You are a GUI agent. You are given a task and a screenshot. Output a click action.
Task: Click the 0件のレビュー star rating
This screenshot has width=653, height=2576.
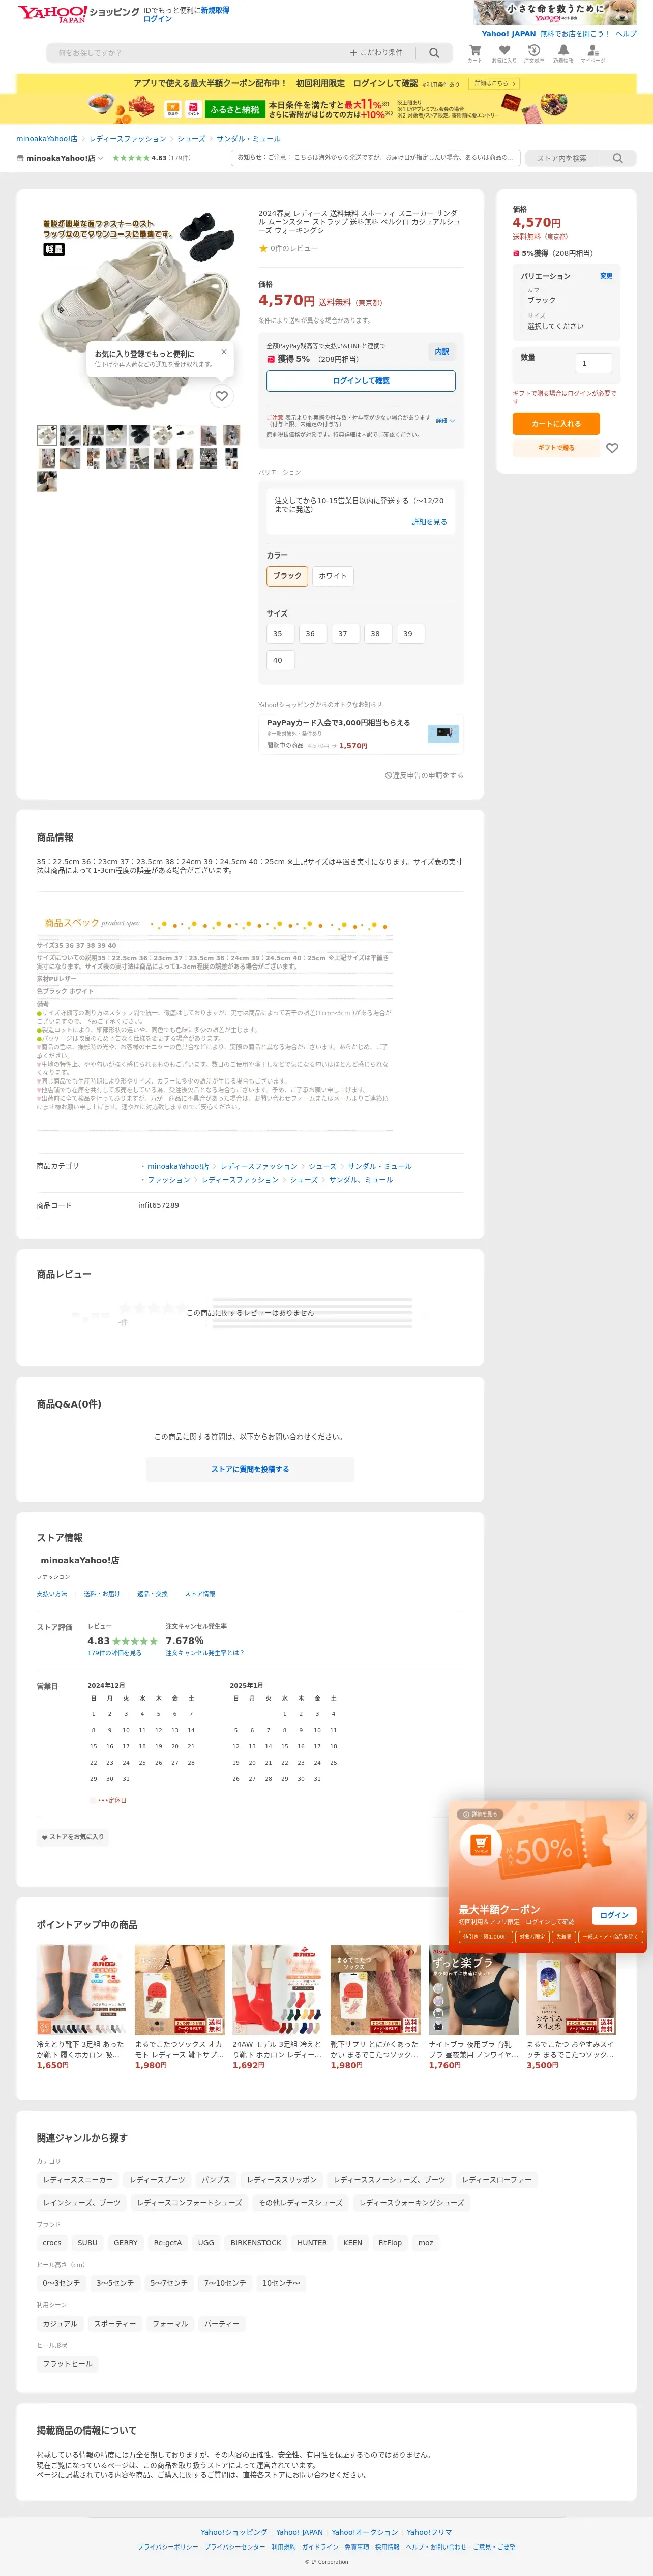coord(288,248)
